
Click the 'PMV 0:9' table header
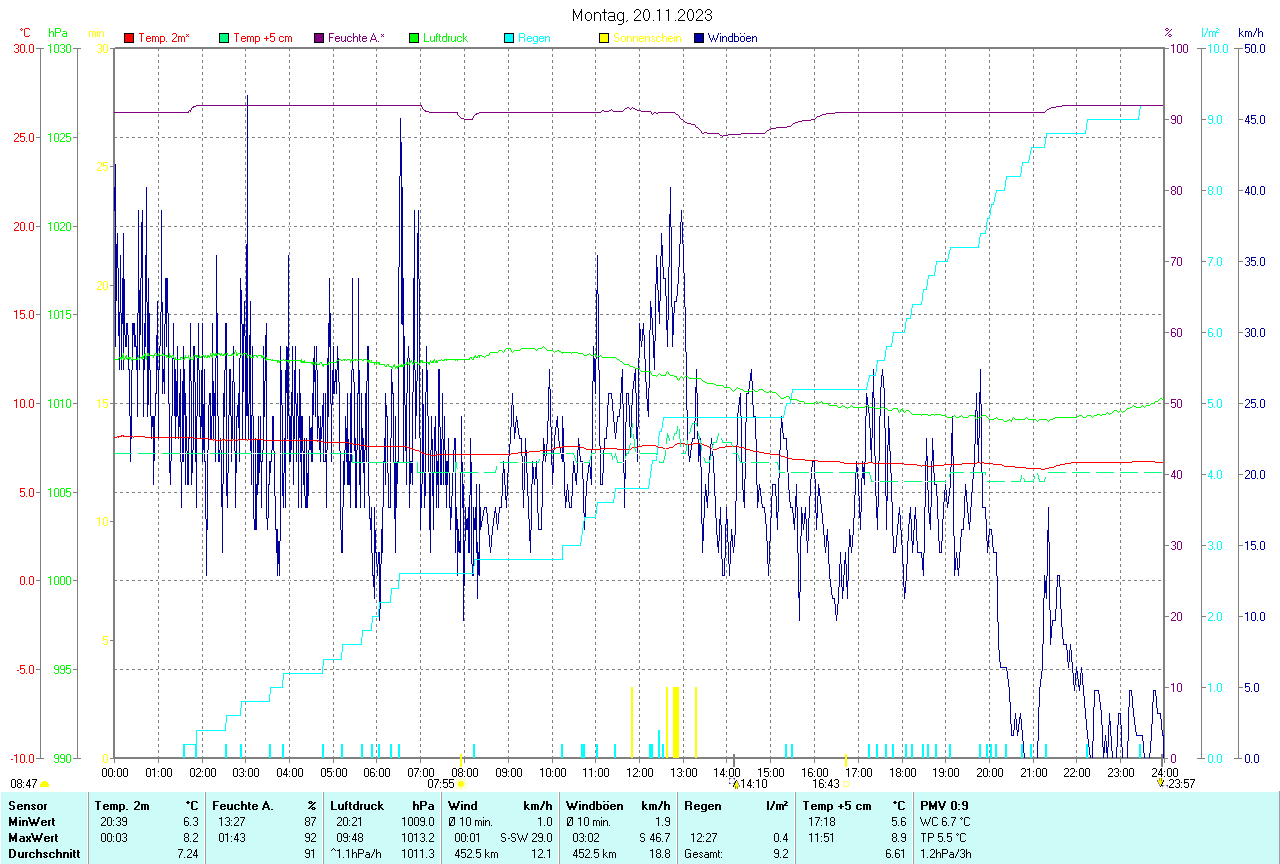[x=944, y=805]
